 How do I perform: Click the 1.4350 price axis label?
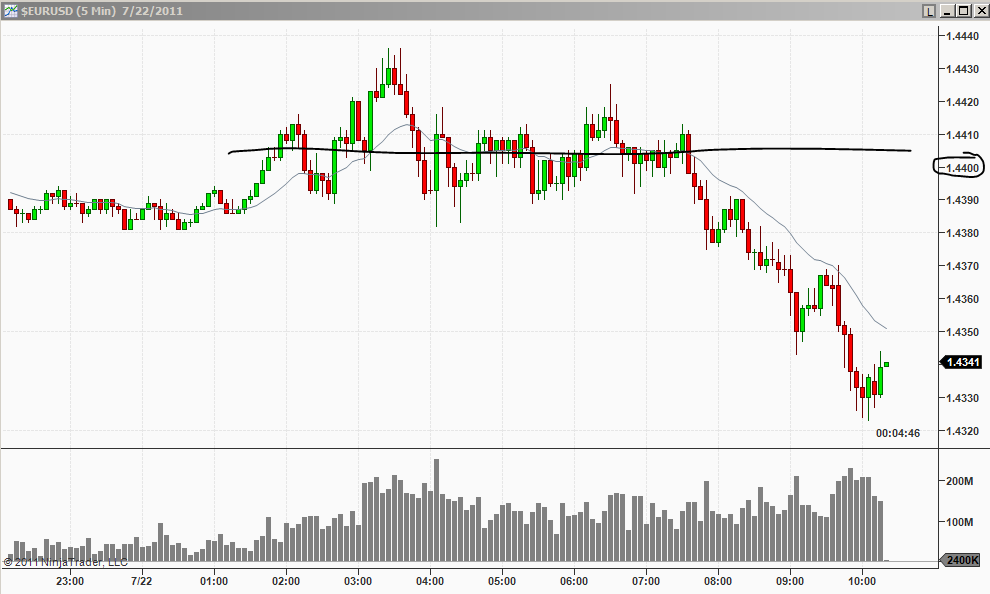[962, 331]
